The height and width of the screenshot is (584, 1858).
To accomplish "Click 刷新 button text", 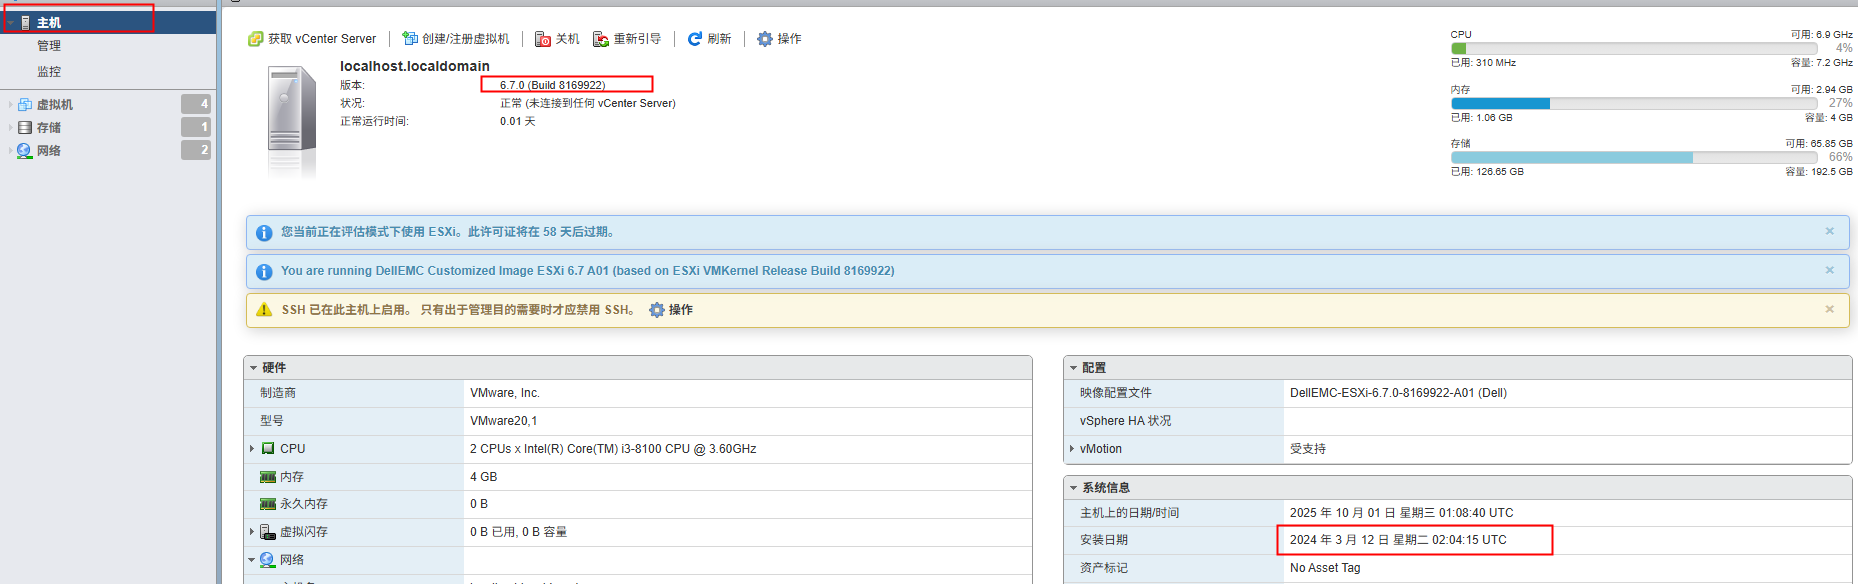I will [719, 39].
